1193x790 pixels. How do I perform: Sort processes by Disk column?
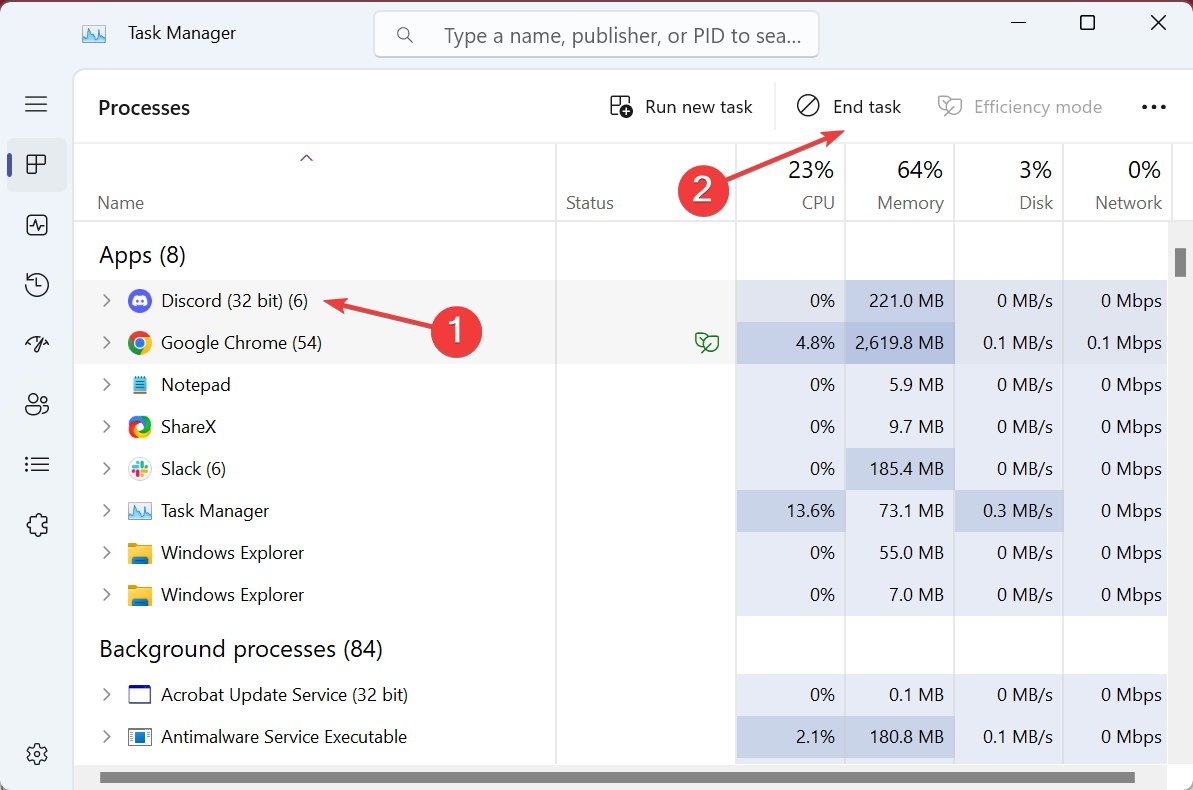pyautogui.click(x=1009, y=183)
